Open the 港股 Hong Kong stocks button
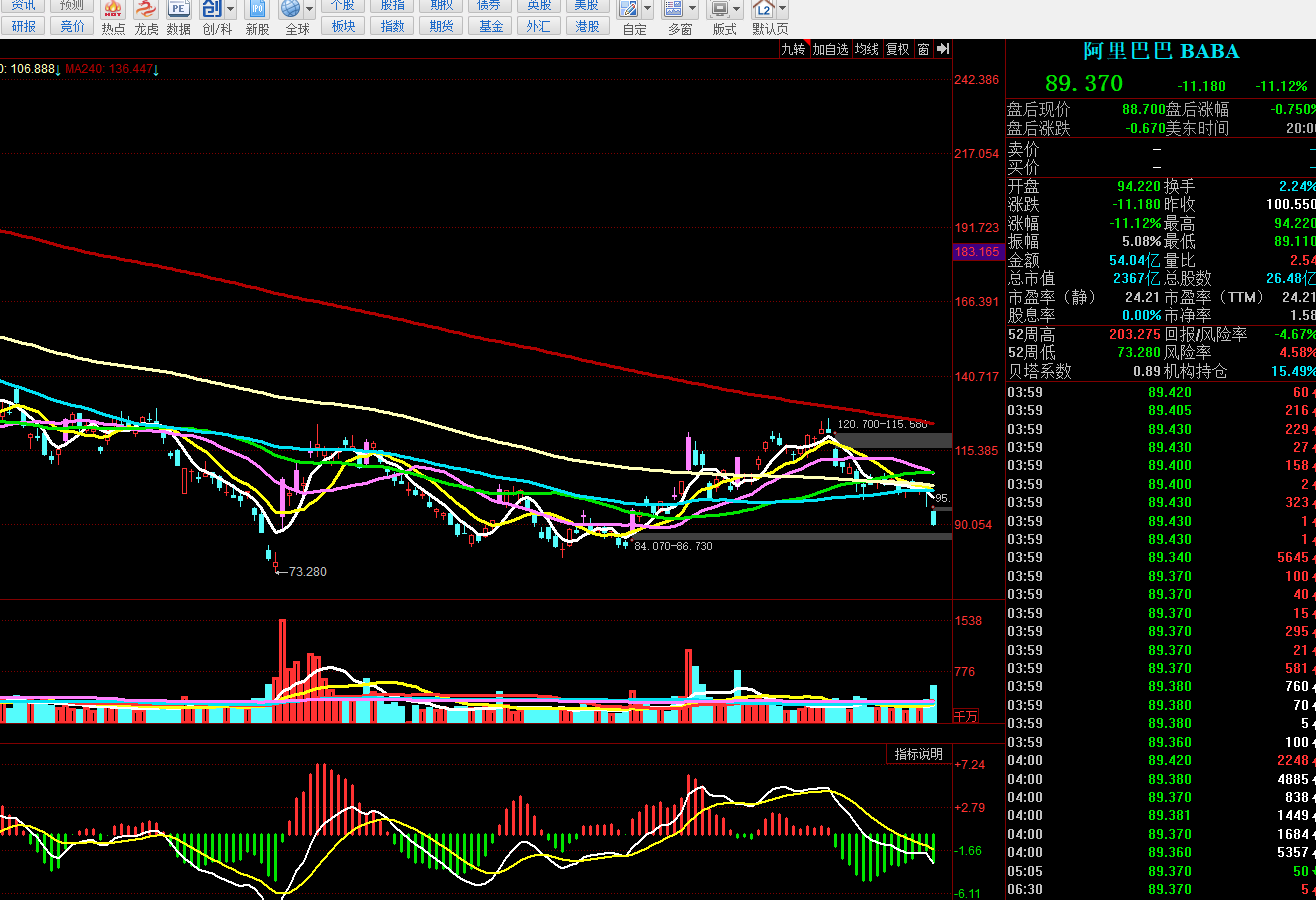The image size is (1316, 900). [x=588, y=27]
